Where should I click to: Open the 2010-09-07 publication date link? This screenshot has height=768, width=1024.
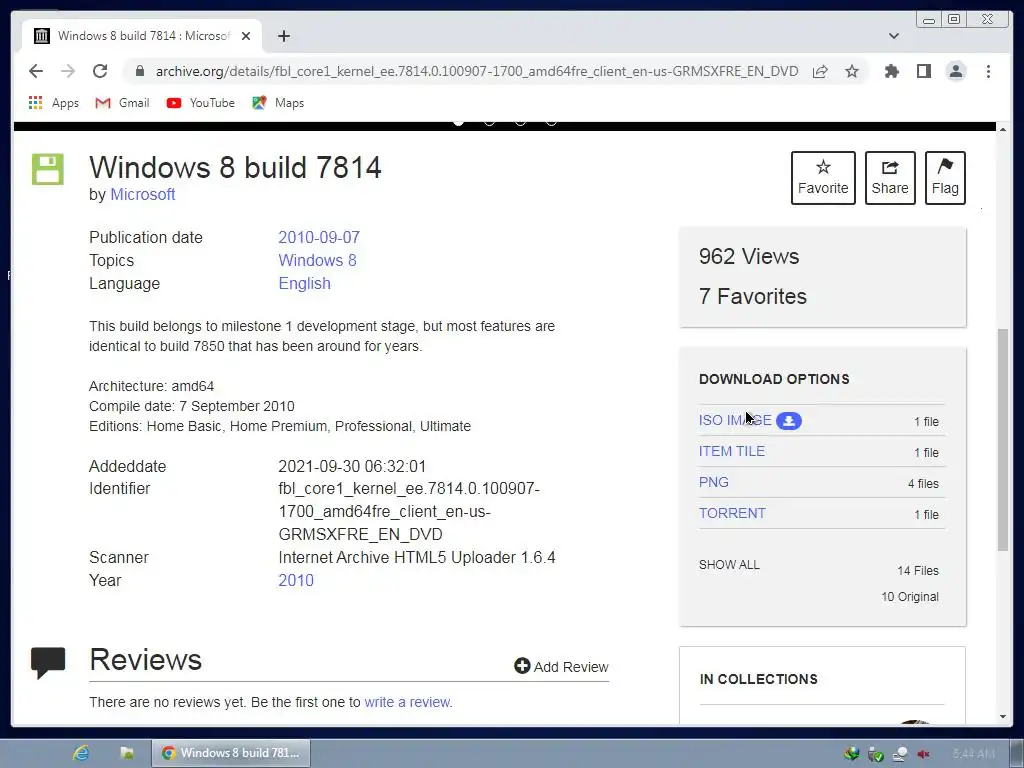(319, 237)
